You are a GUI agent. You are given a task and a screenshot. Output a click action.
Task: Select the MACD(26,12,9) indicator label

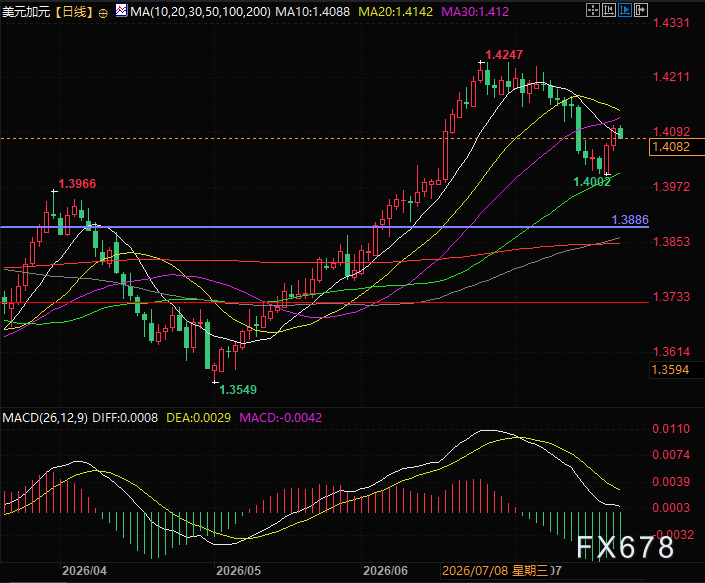click(x=45, y=418)
